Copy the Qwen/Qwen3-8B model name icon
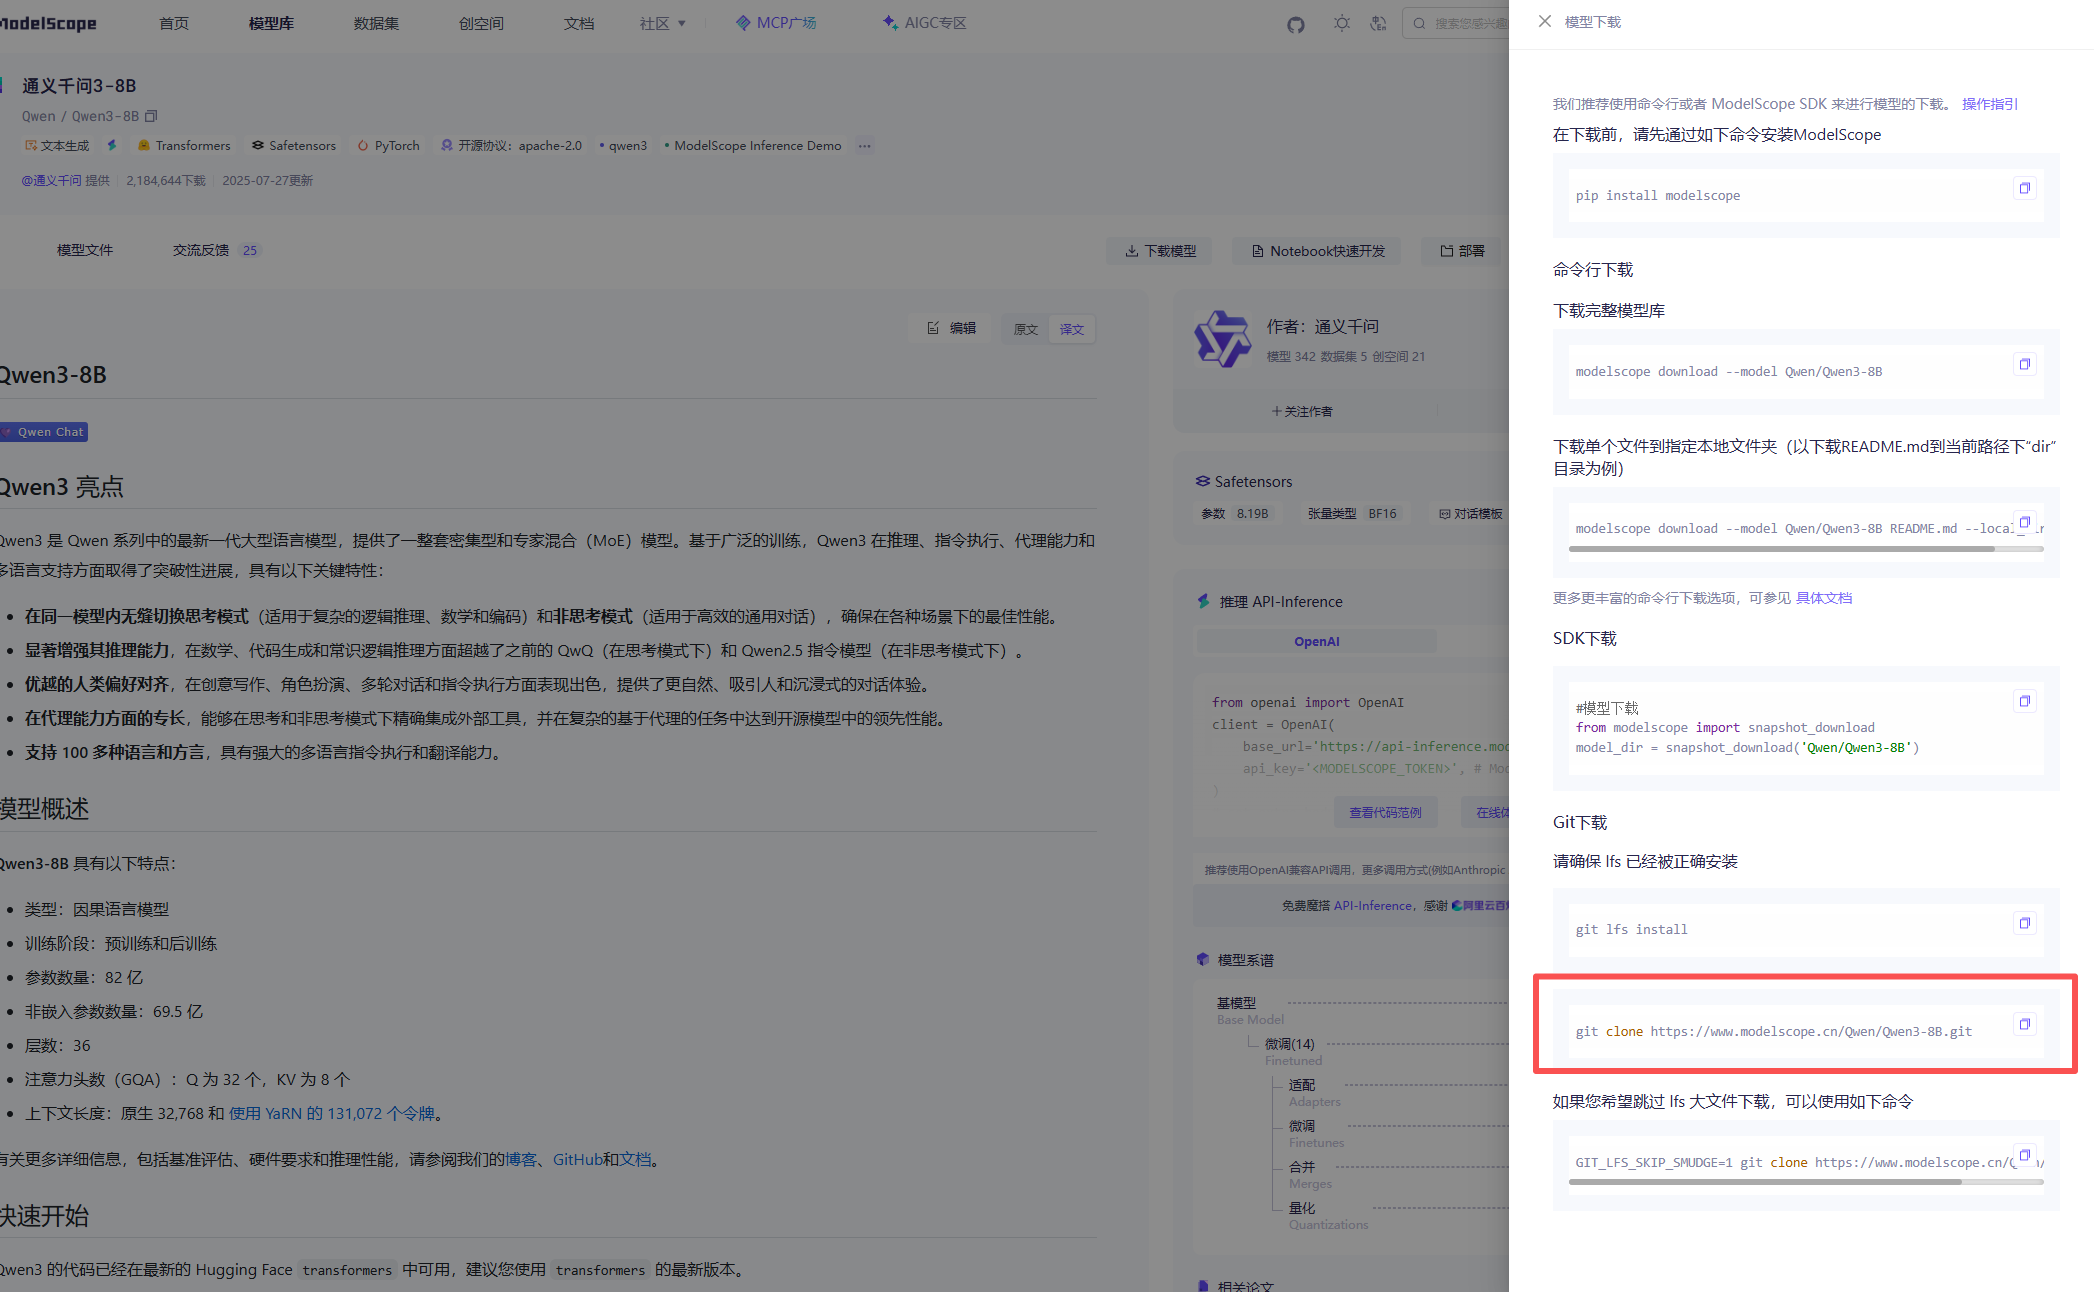 (151, 116)
